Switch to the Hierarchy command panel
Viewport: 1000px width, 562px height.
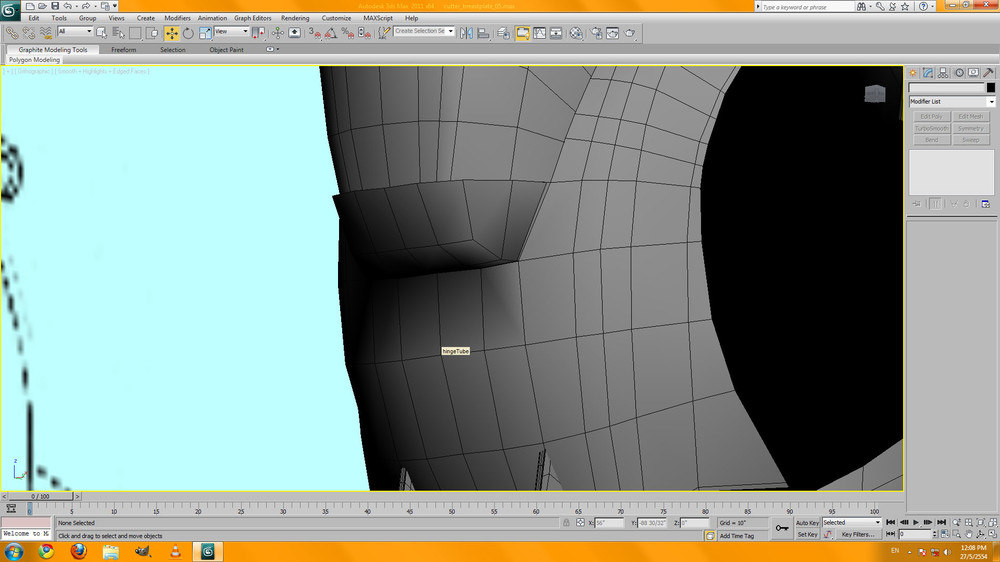(x=943, y=73)
